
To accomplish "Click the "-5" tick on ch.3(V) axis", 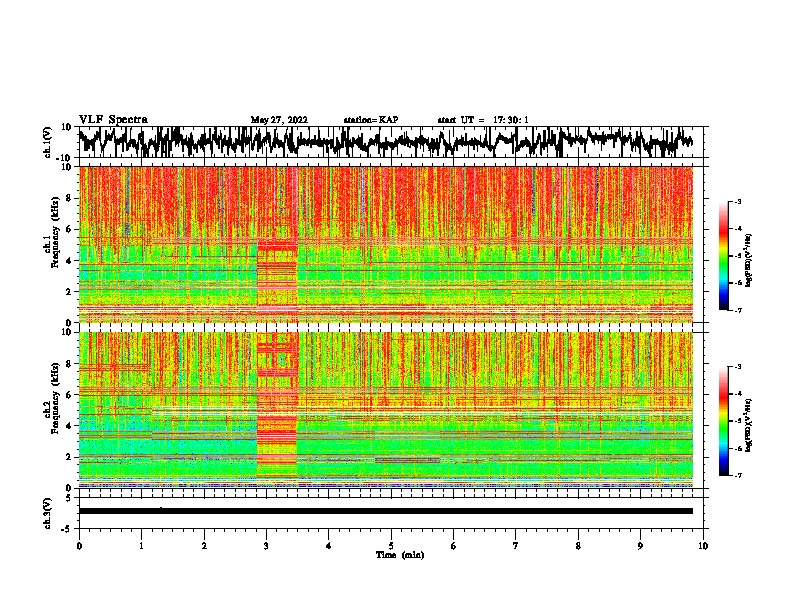I will [68, 529].
